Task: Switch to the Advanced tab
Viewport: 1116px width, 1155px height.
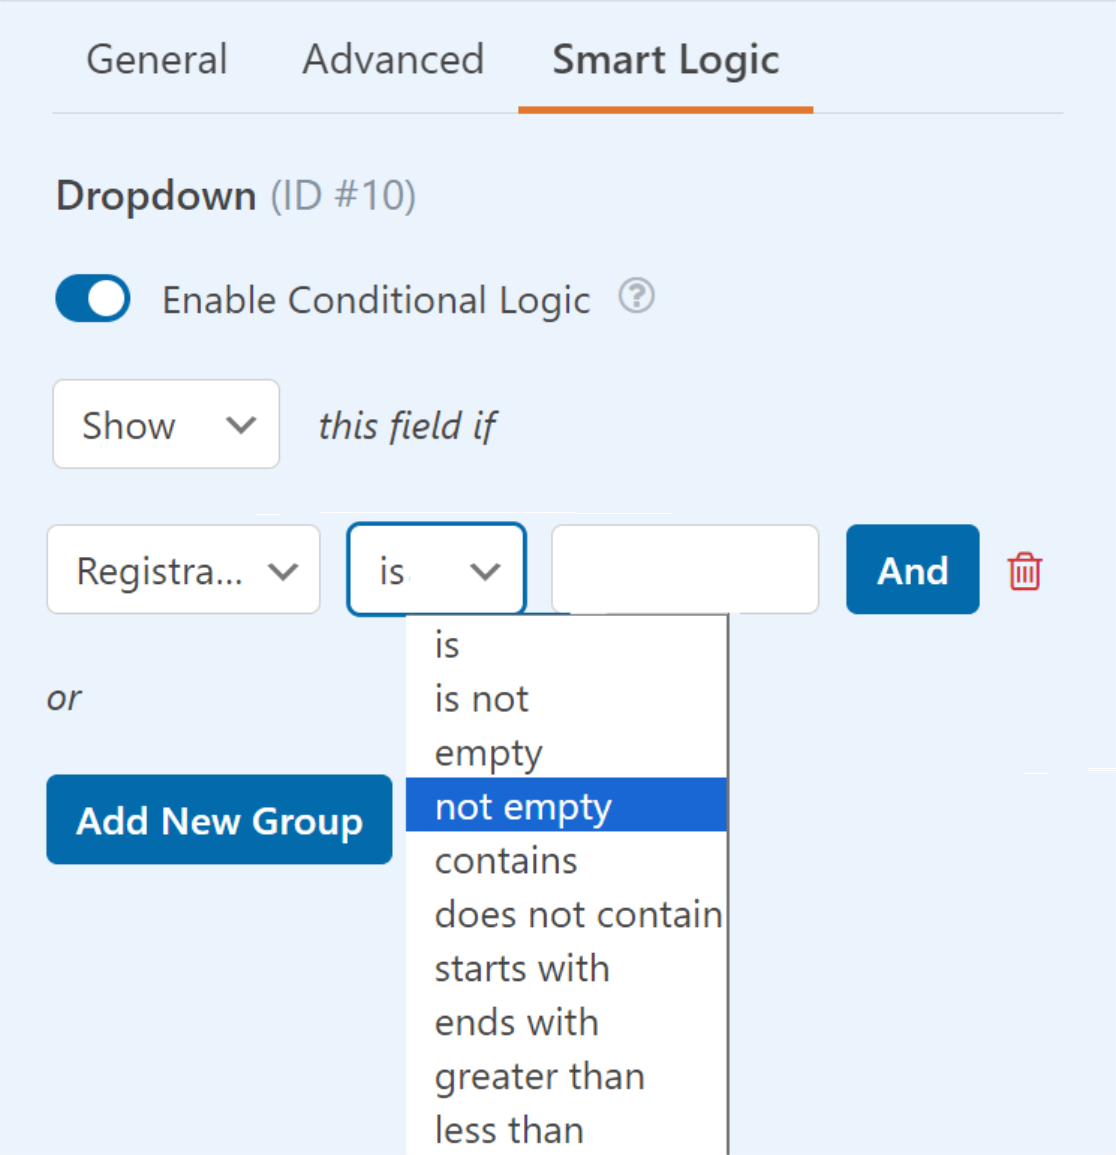Action: (393, 60)
